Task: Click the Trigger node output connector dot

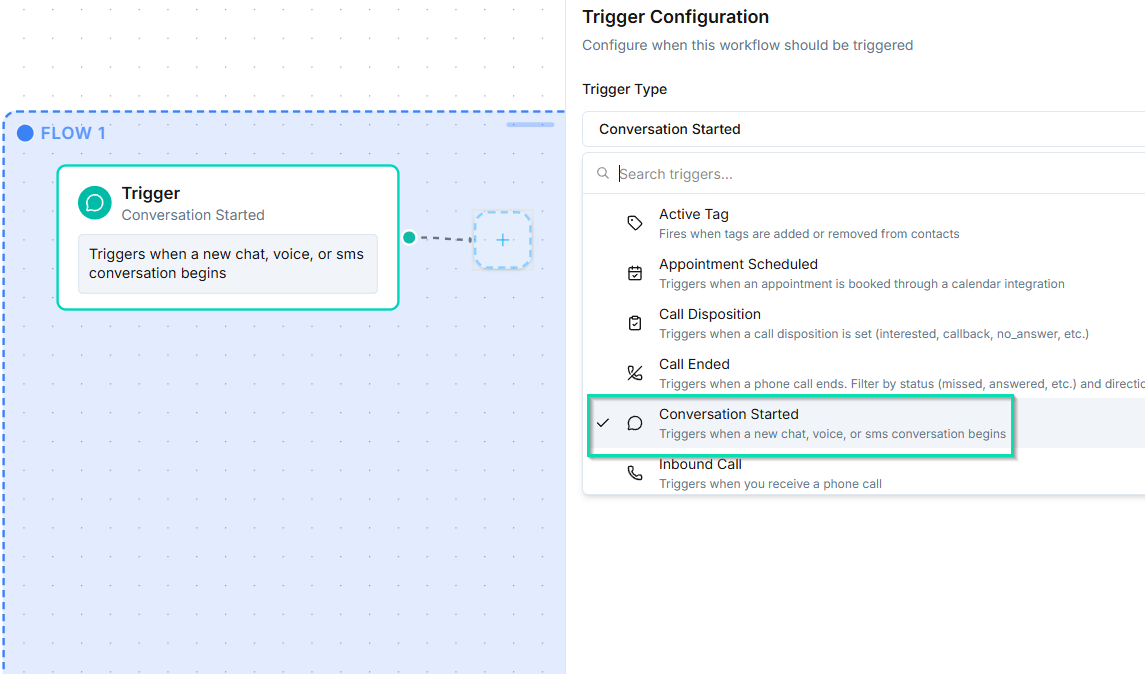Action: coord(409,237)
